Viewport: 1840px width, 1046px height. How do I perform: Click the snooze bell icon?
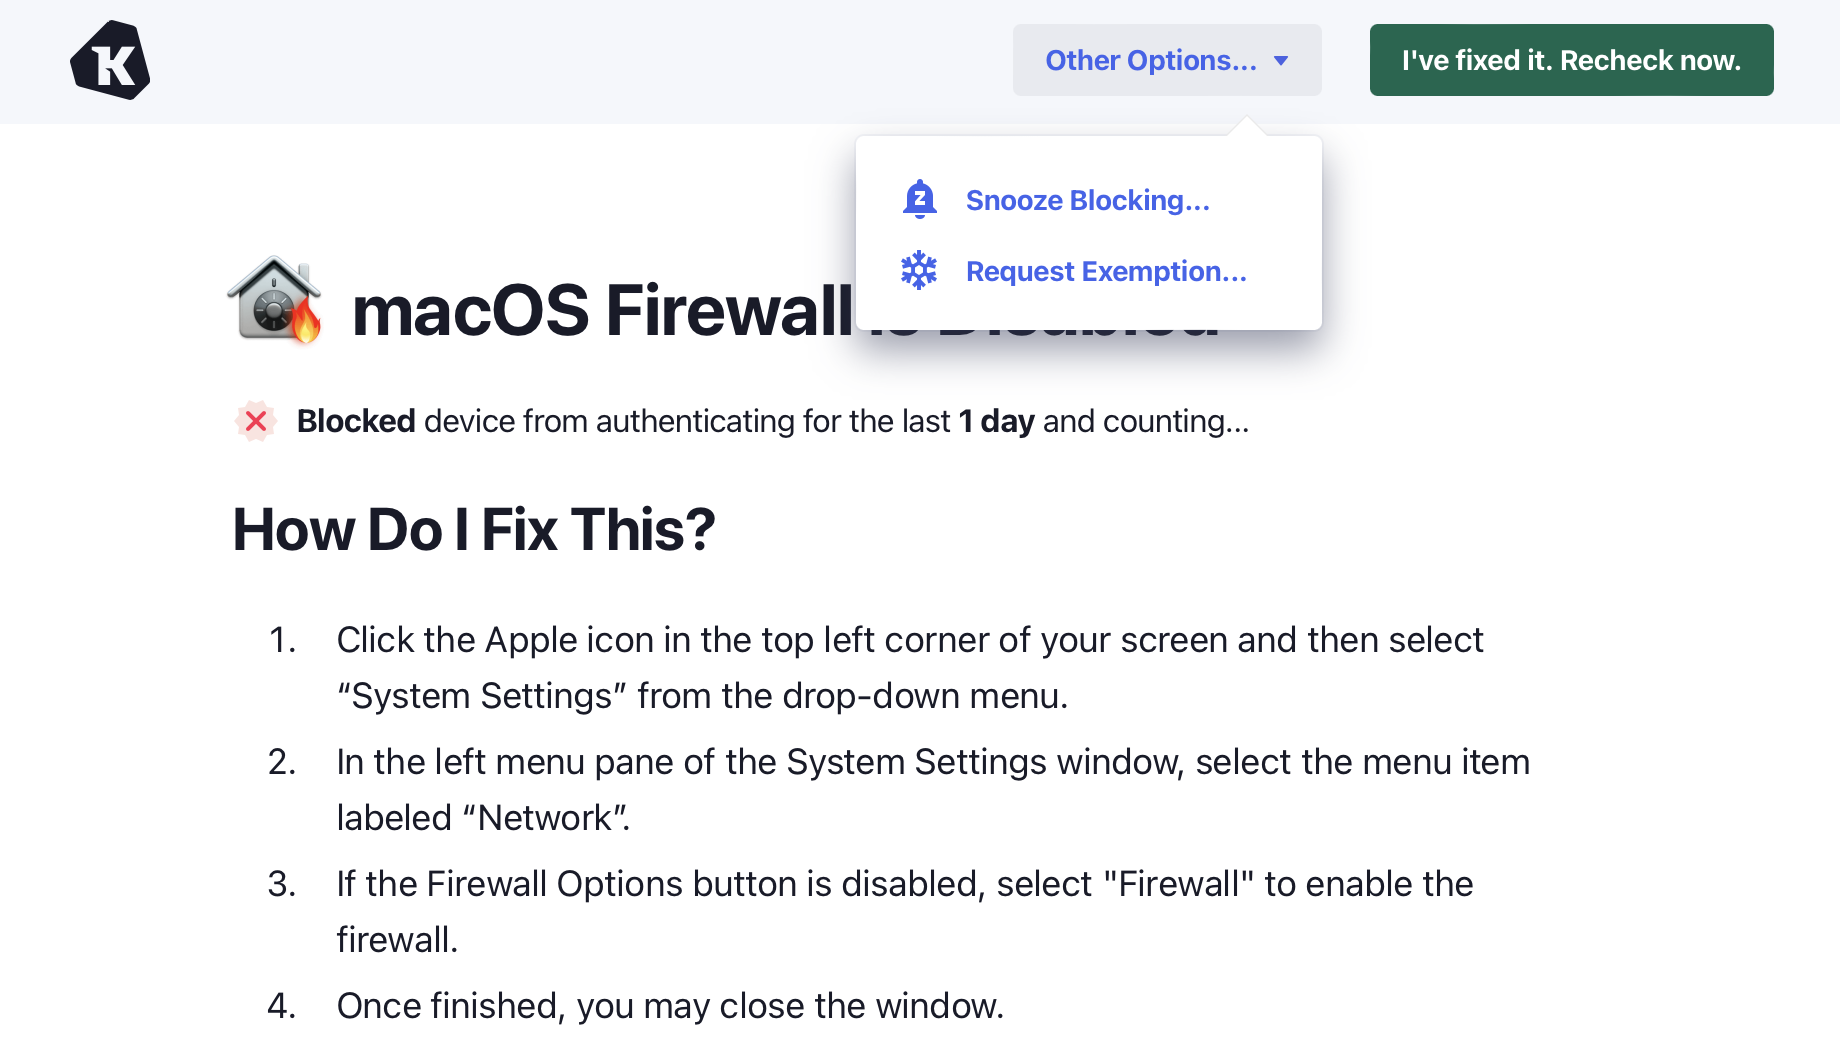tap(919, 200)
